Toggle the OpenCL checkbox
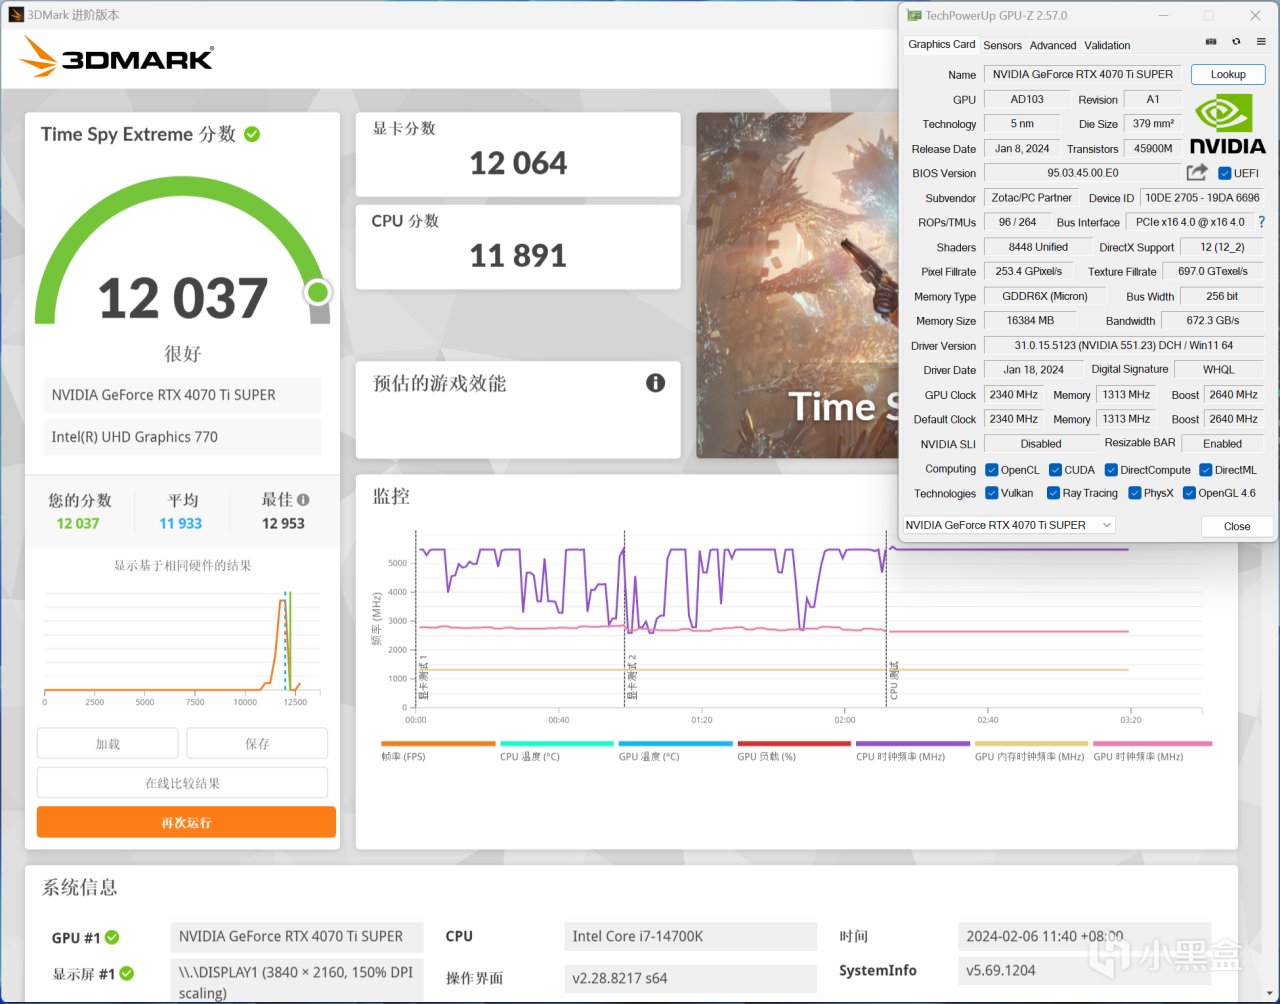The height and width of the screenshot is (1004, 1280). 991,470
